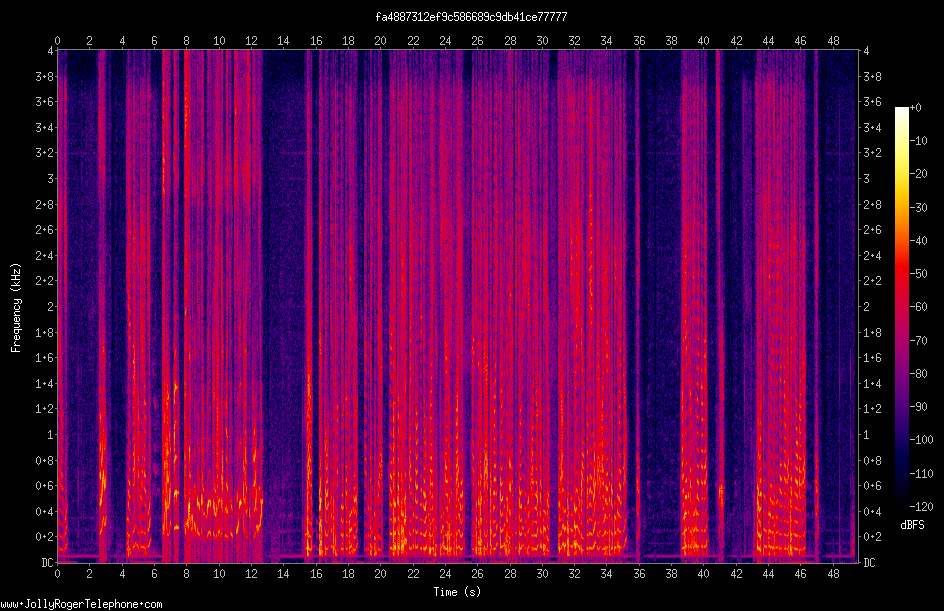The image size is (944, 611).
Task: Click the "-120" color scale value
Action: point(922,507)
